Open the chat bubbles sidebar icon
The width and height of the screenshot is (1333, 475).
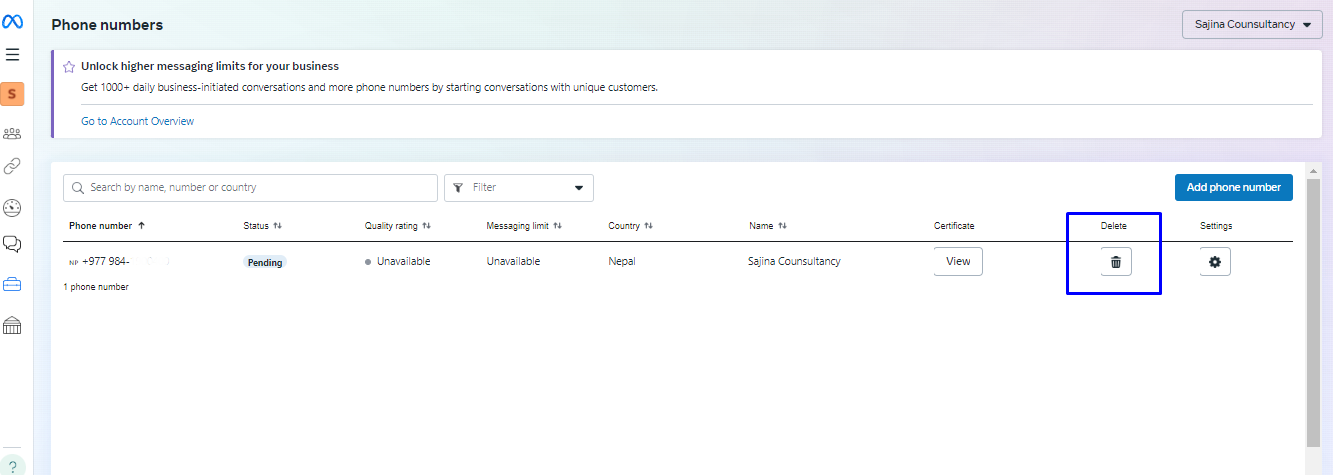[13, 244]
